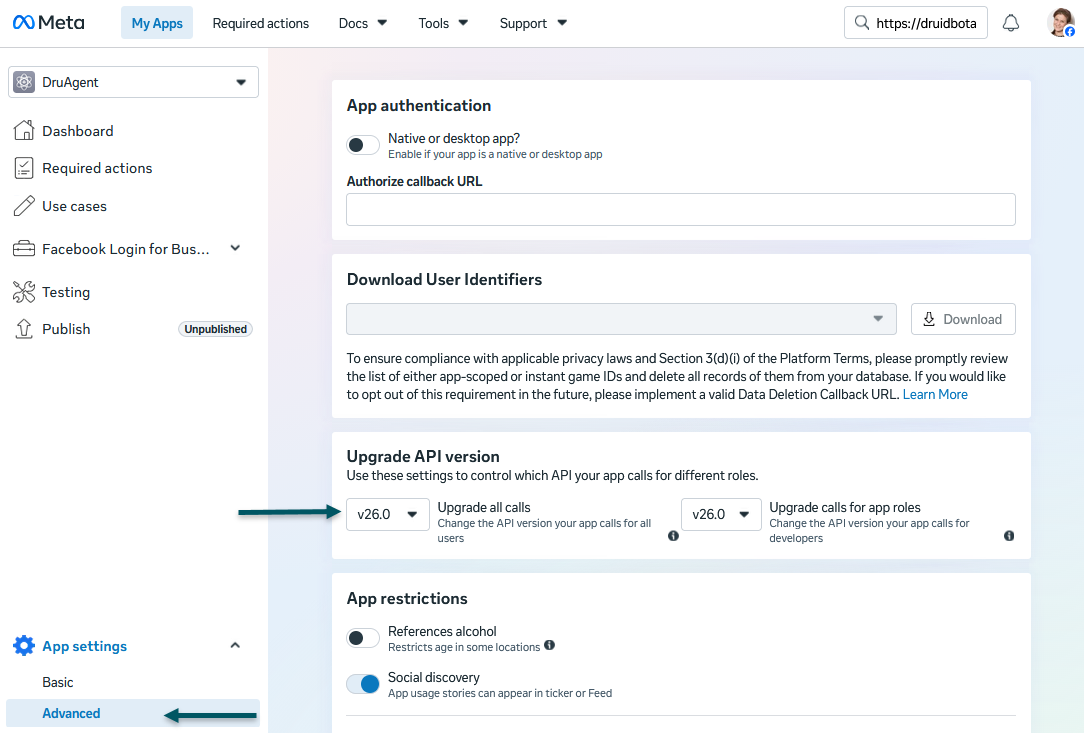1084x733 pixels.
Task: Open the DruAgent app selector dropdown
Action: pos(133,82)
